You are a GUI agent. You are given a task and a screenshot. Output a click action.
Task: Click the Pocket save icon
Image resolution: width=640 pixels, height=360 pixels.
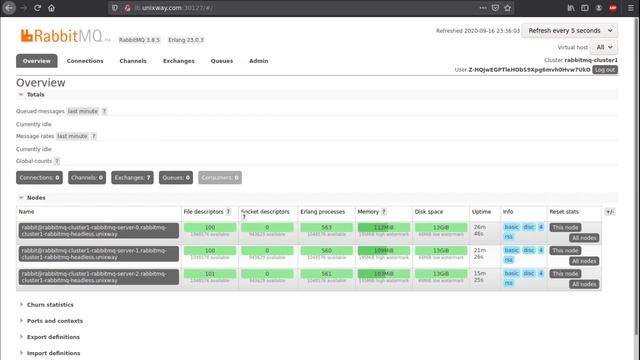click(x=495, y=8)
